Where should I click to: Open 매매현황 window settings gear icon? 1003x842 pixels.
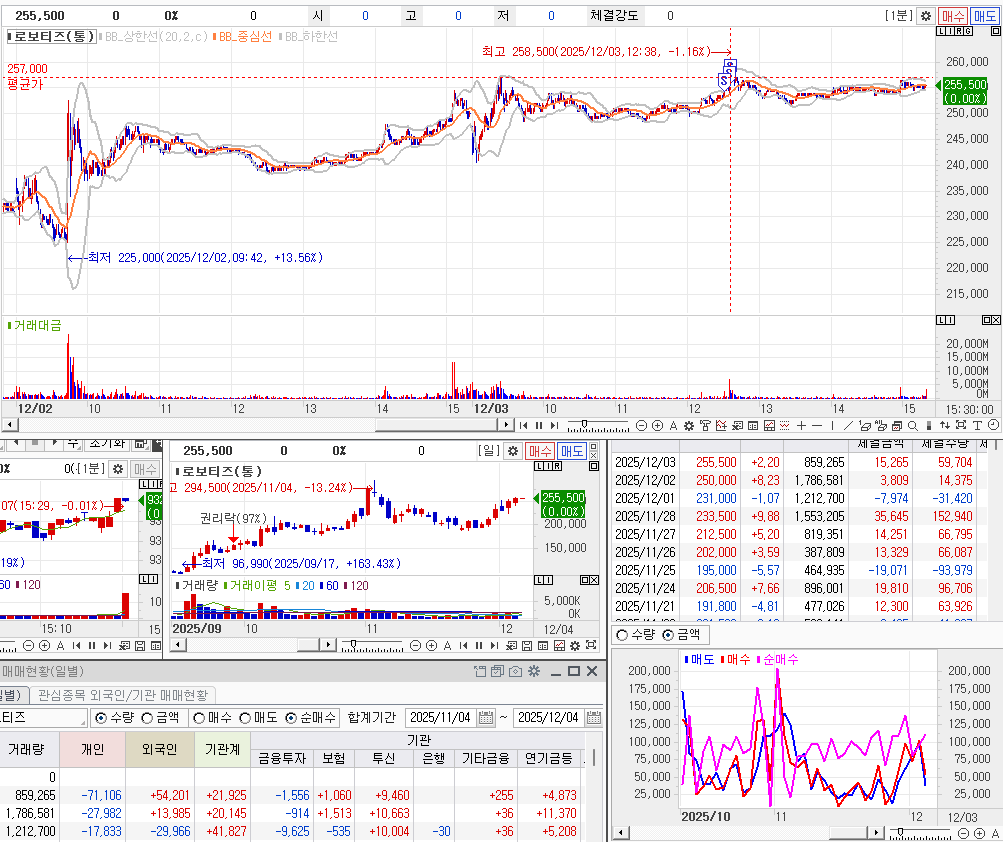point(533,671)
